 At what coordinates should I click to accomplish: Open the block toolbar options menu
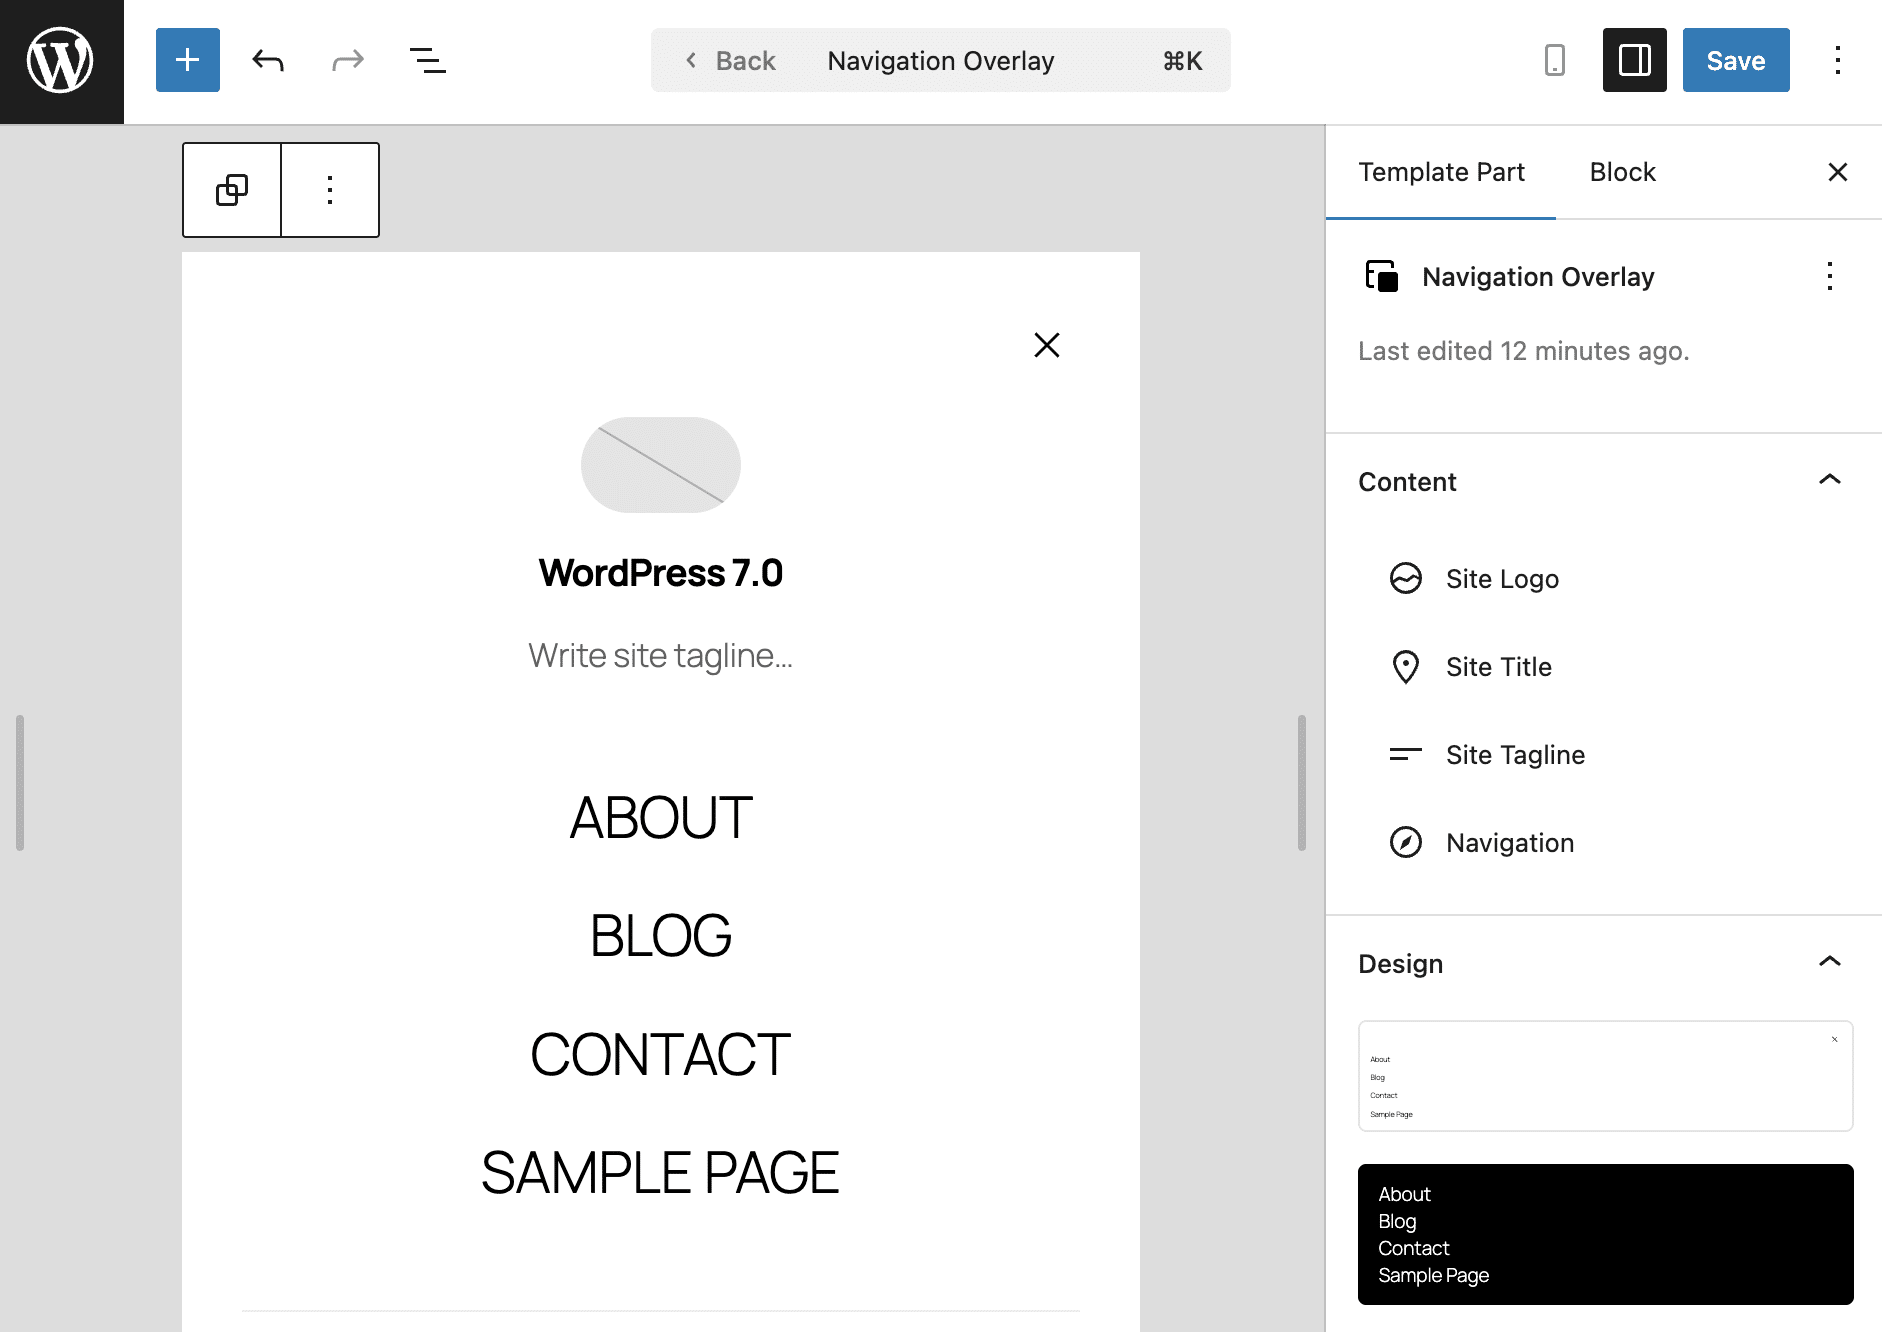coord(330,190)
